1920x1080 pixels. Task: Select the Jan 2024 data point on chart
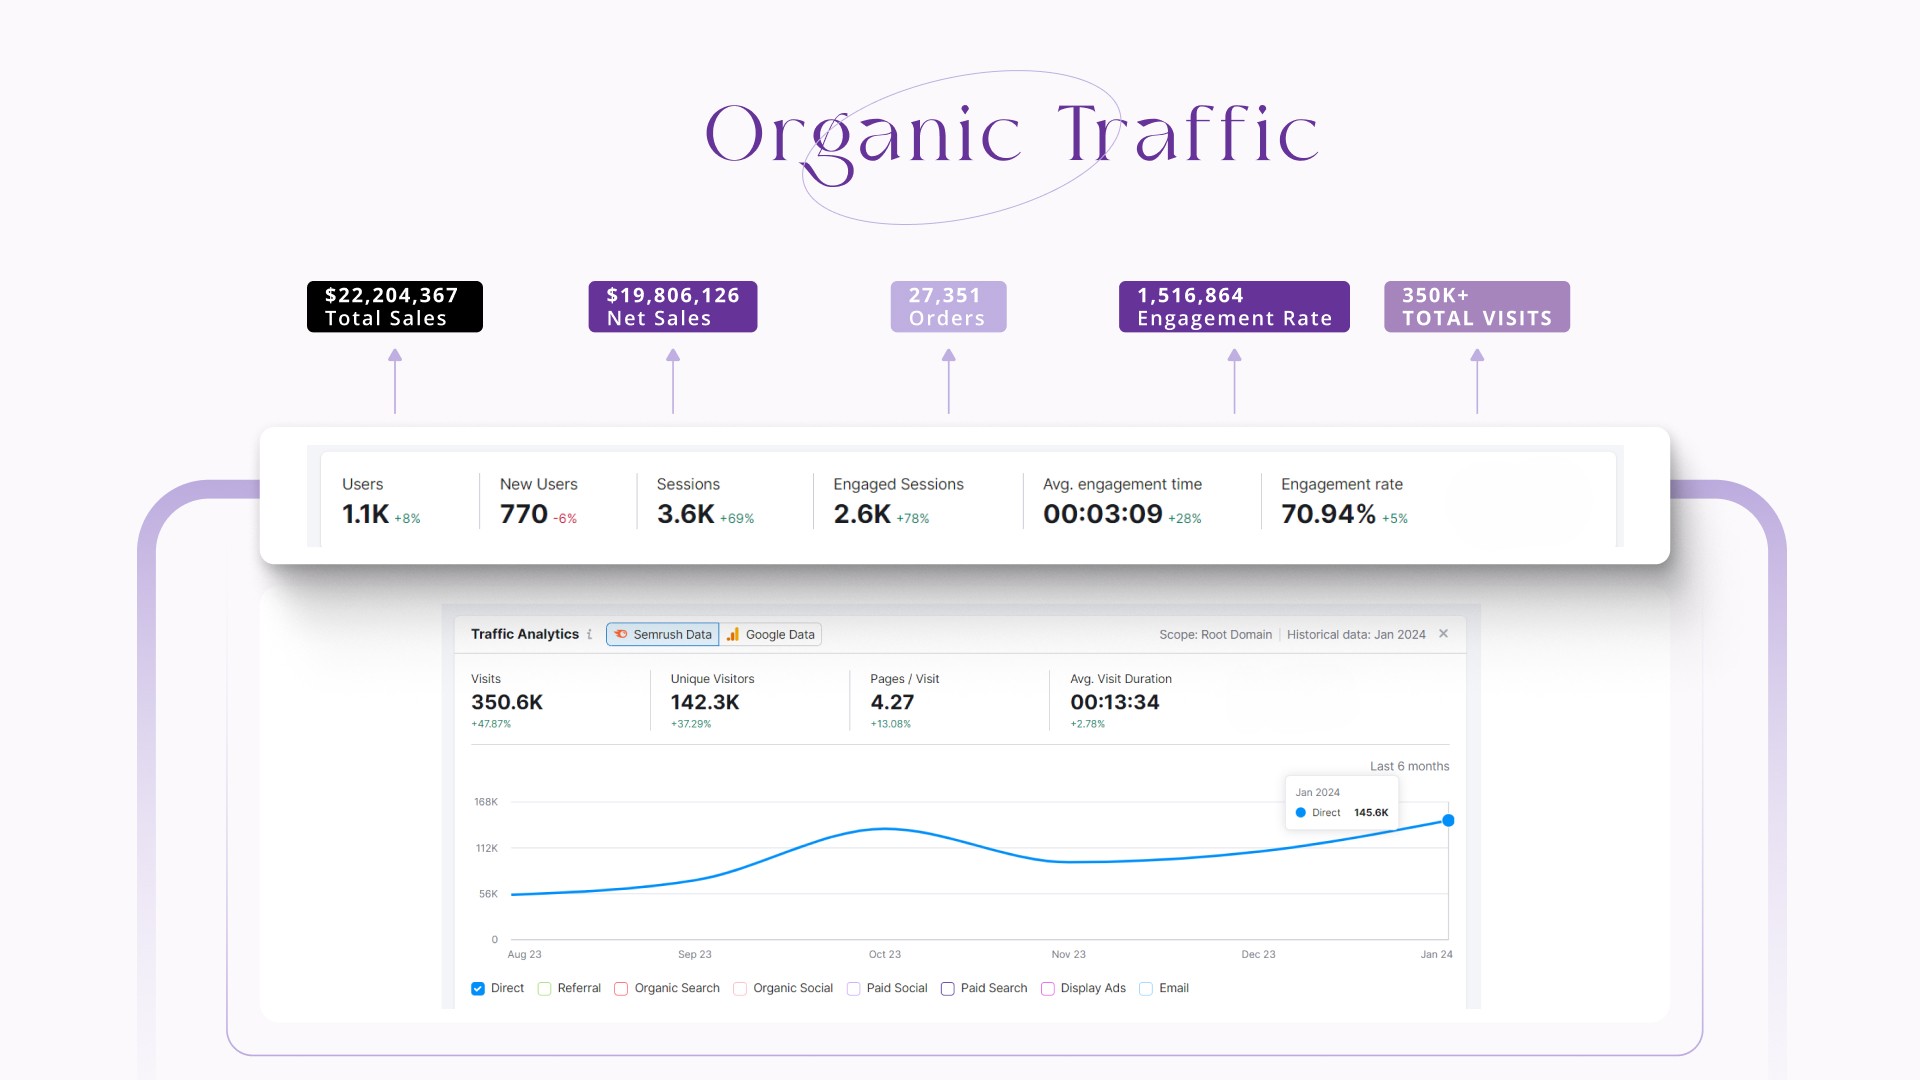[1448, 820]
